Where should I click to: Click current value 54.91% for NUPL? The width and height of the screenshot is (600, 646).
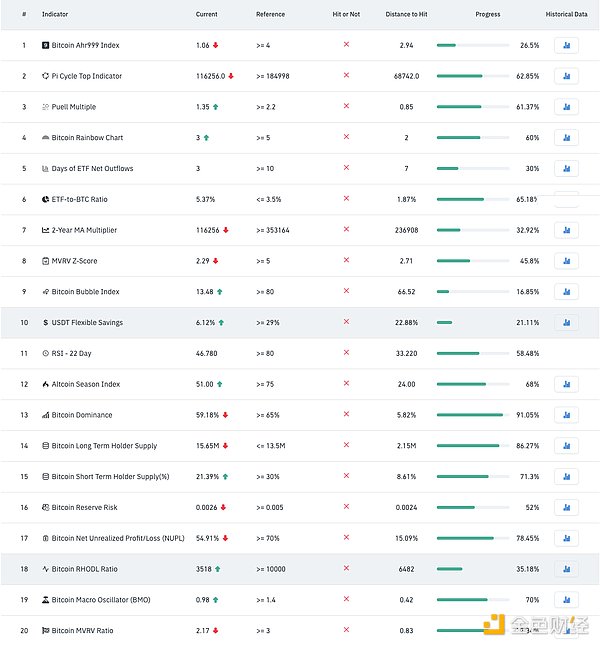[x=207, y=538]
